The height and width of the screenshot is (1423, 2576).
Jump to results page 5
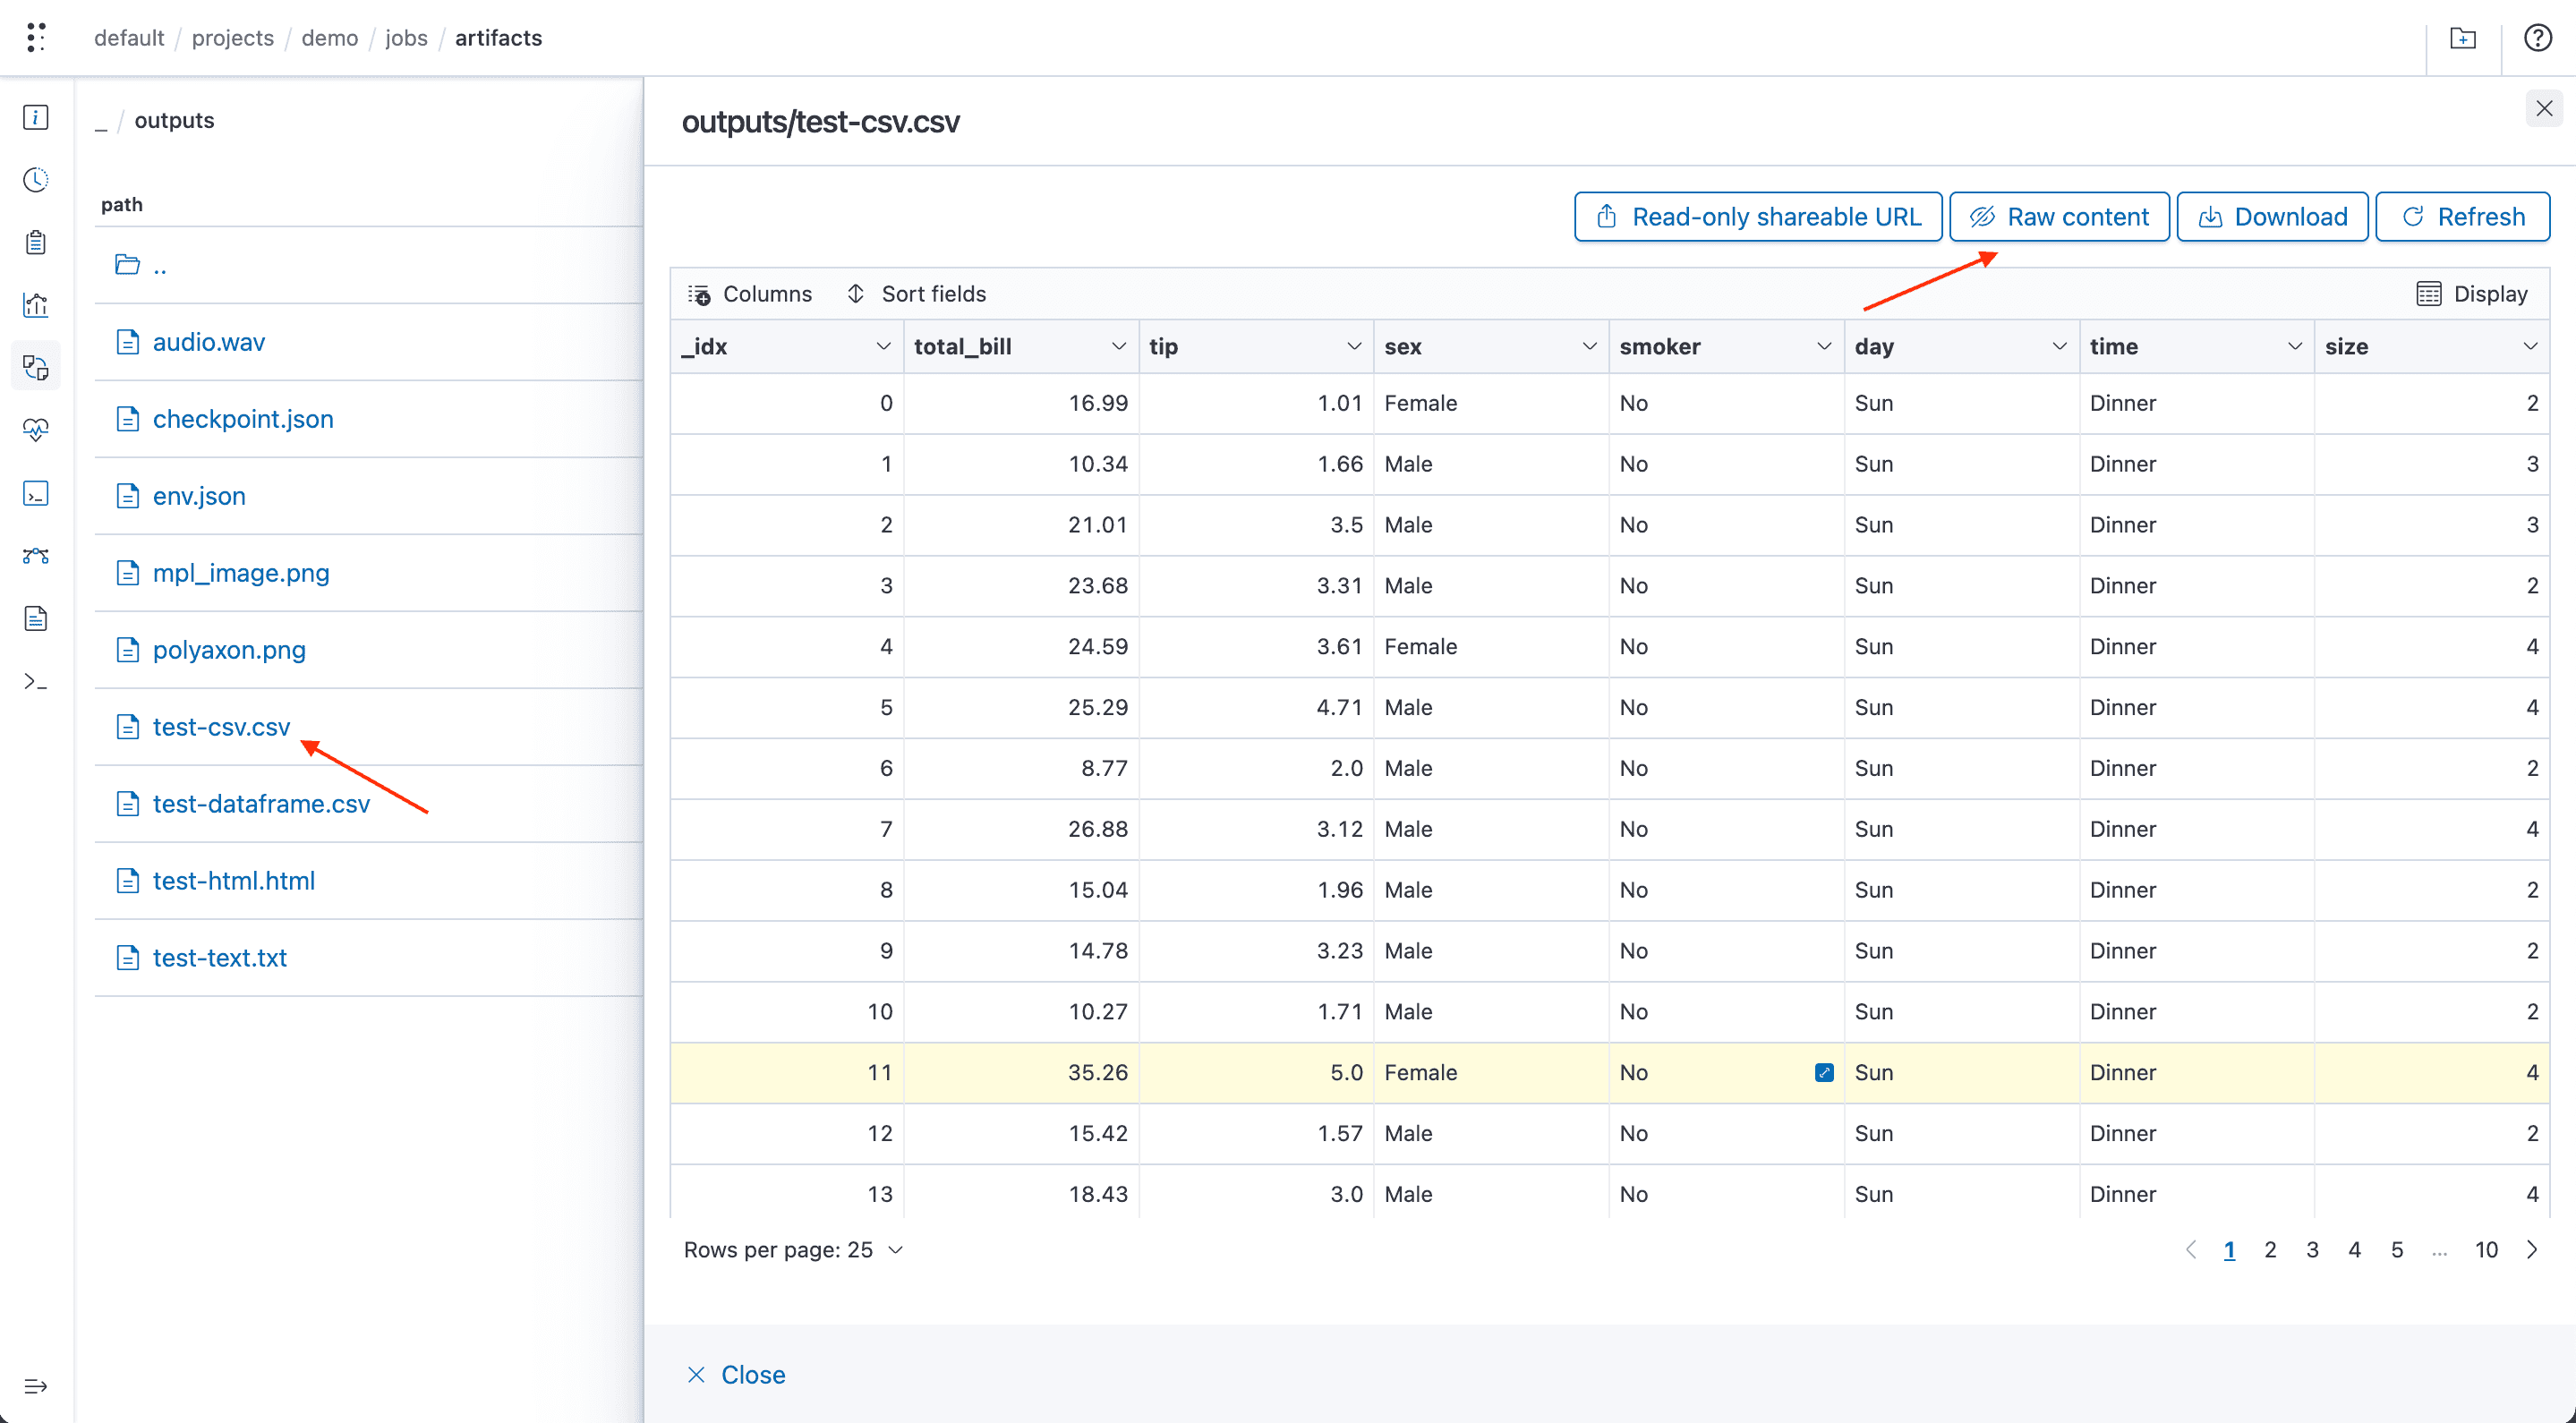click(x=2397, y=1249)
